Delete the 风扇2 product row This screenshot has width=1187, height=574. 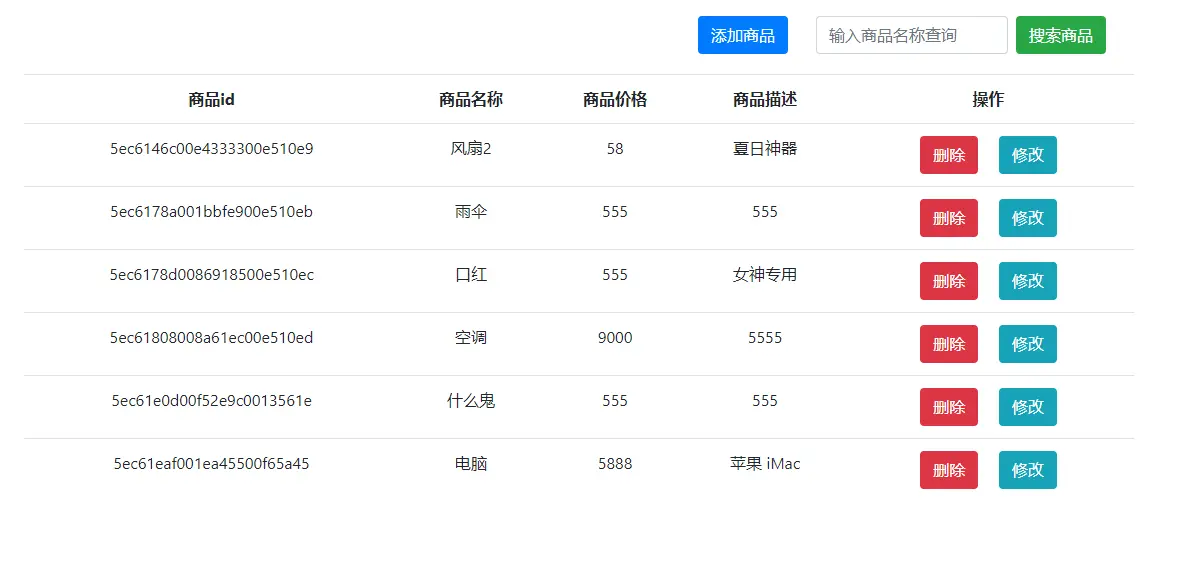[949, 155]
